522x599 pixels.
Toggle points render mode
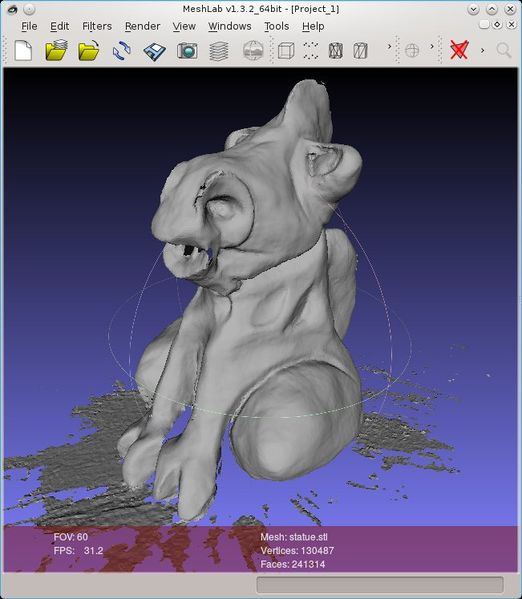point(311,50)
